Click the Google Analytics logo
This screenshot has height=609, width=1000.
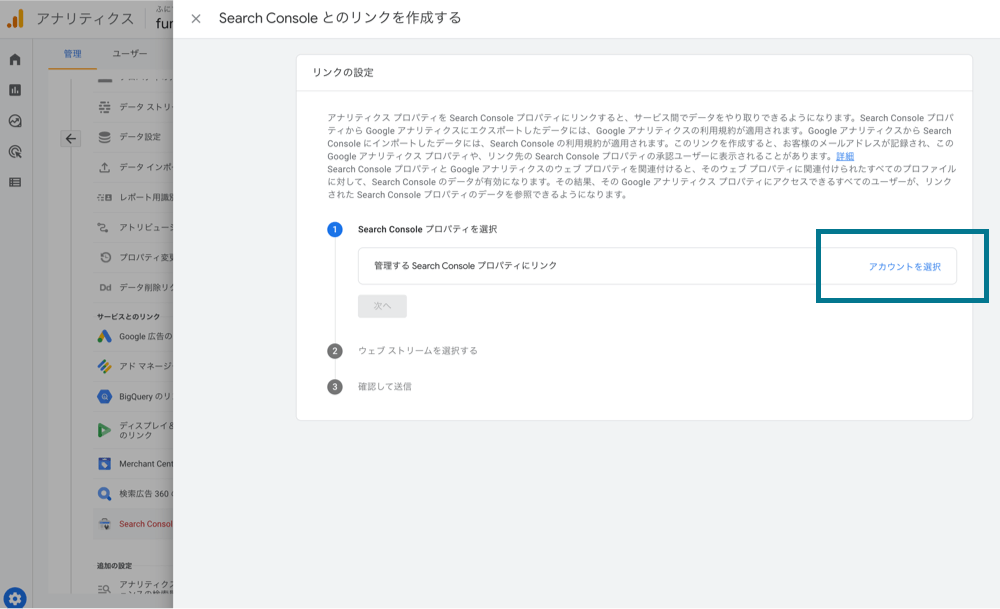pos(15,18)
